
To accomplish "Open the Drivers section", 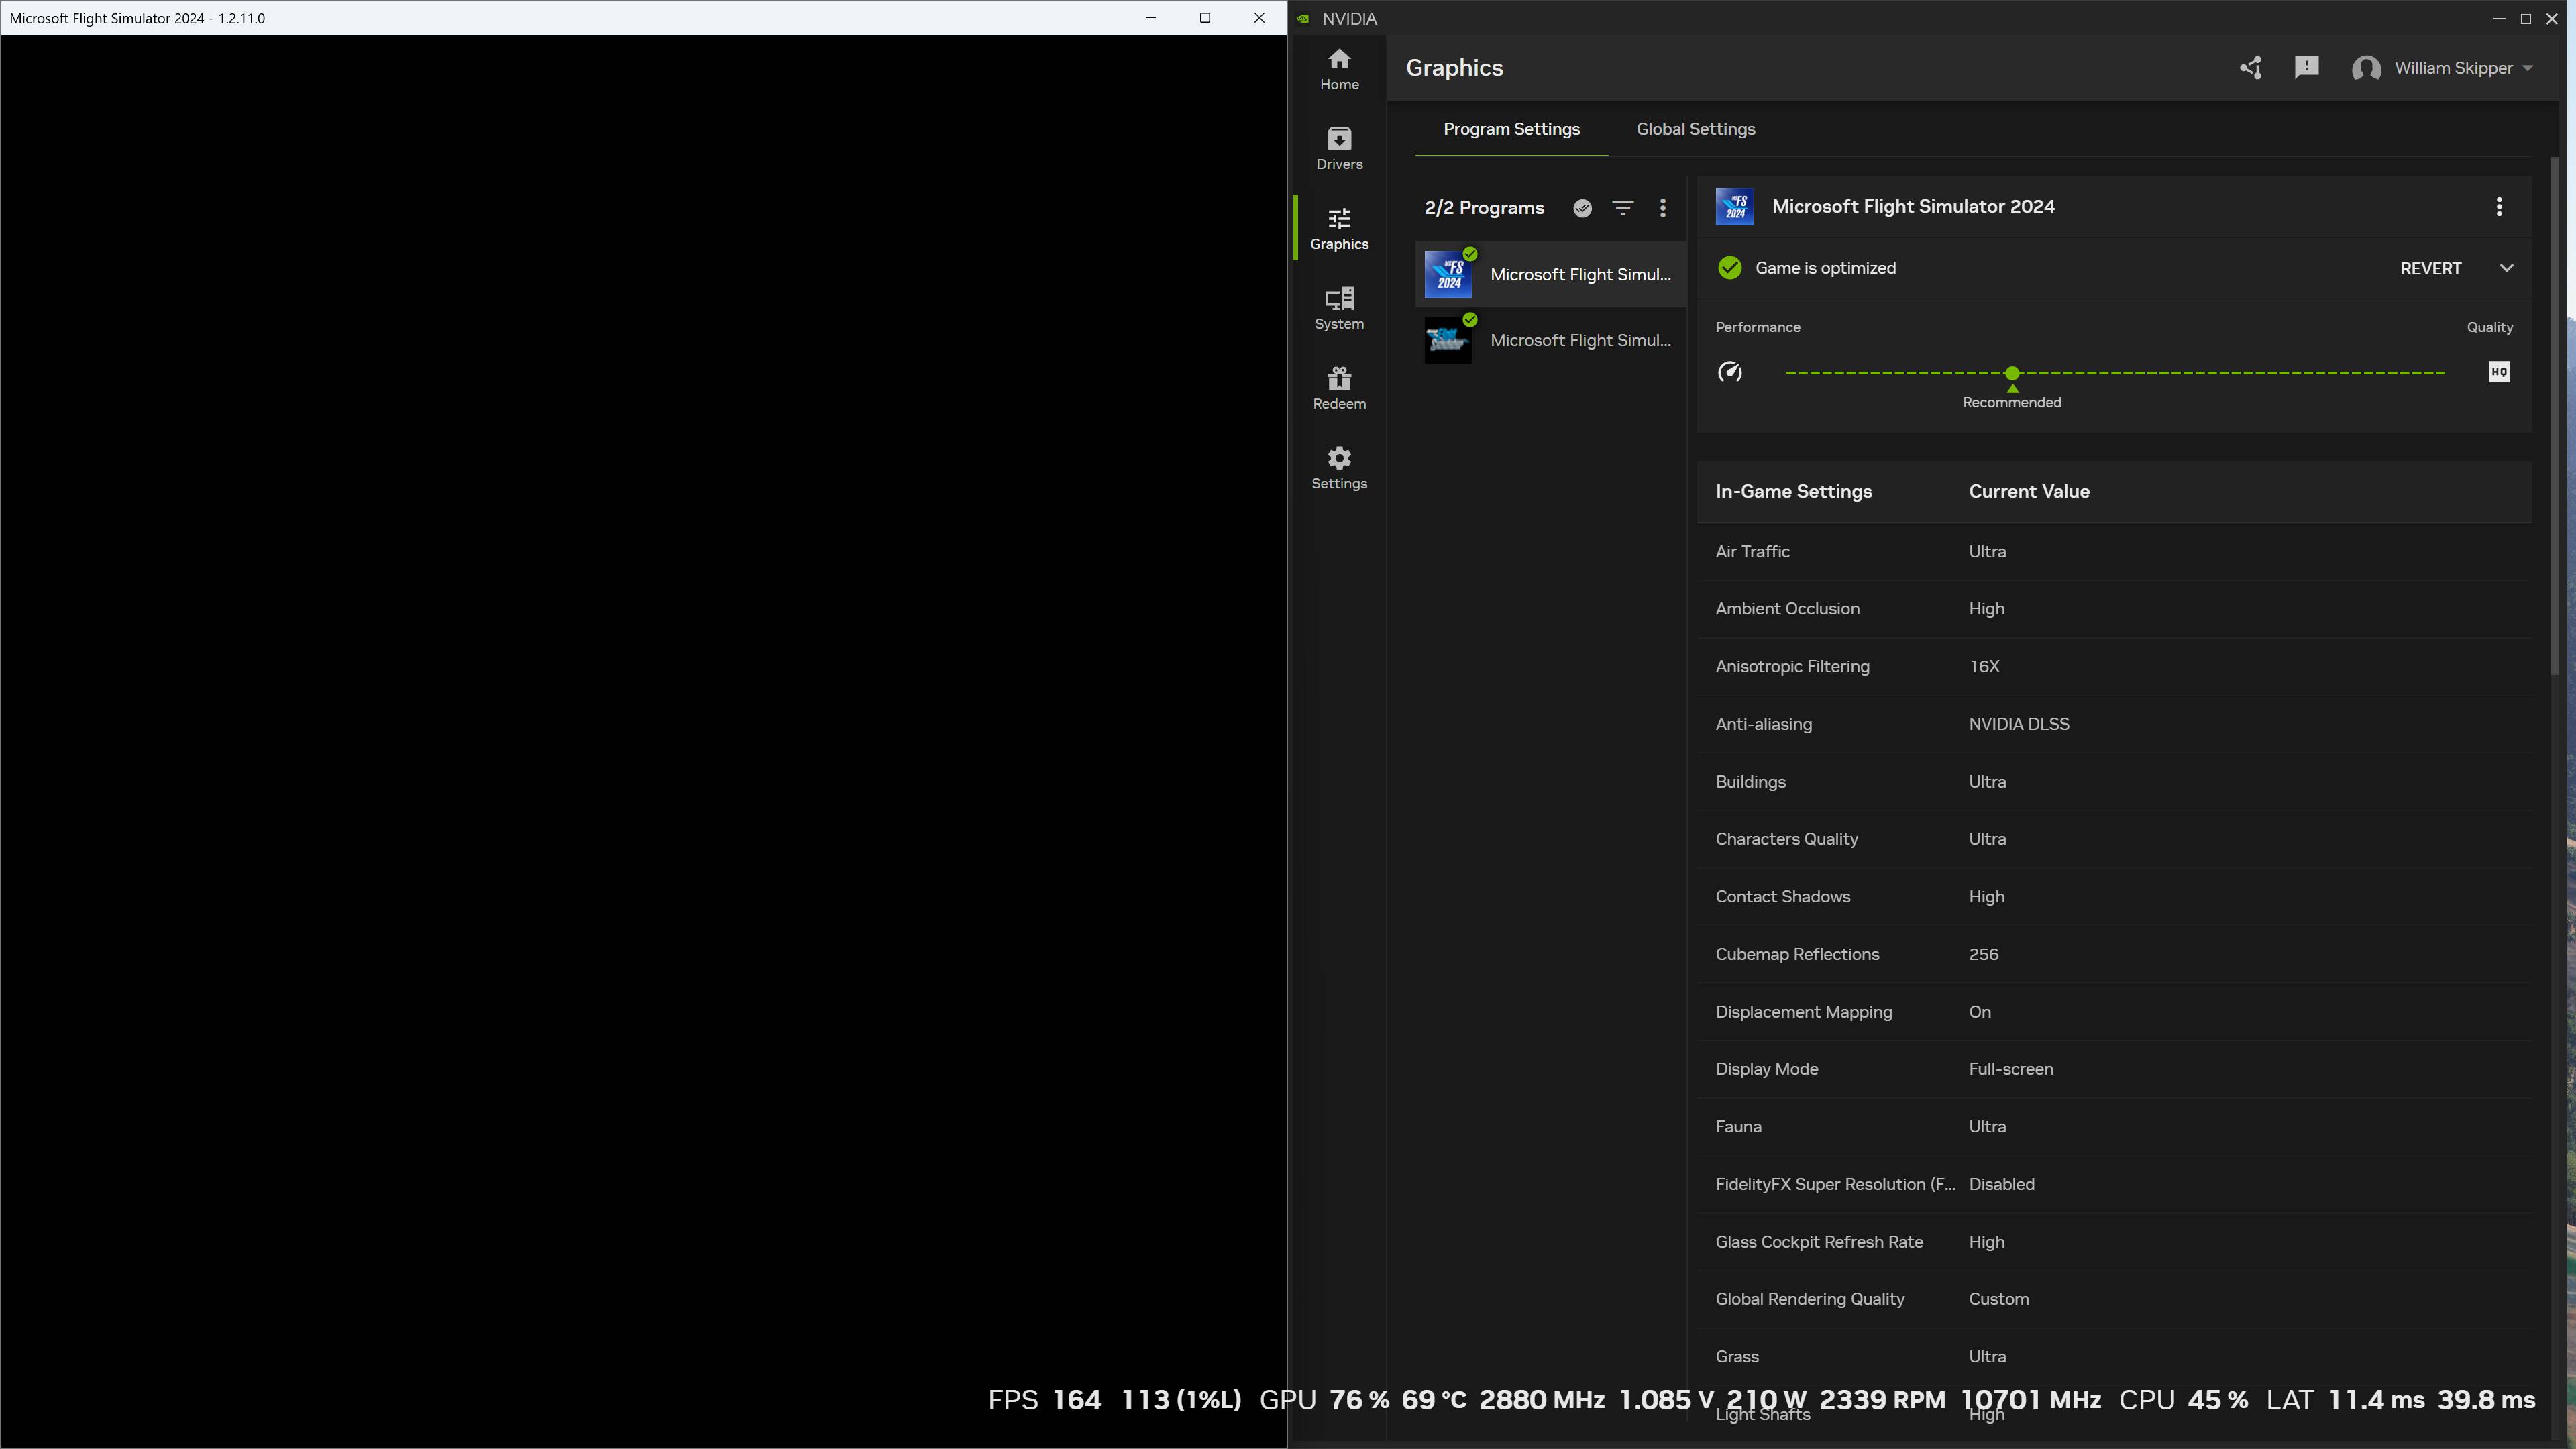I will tap(1339, 149).
